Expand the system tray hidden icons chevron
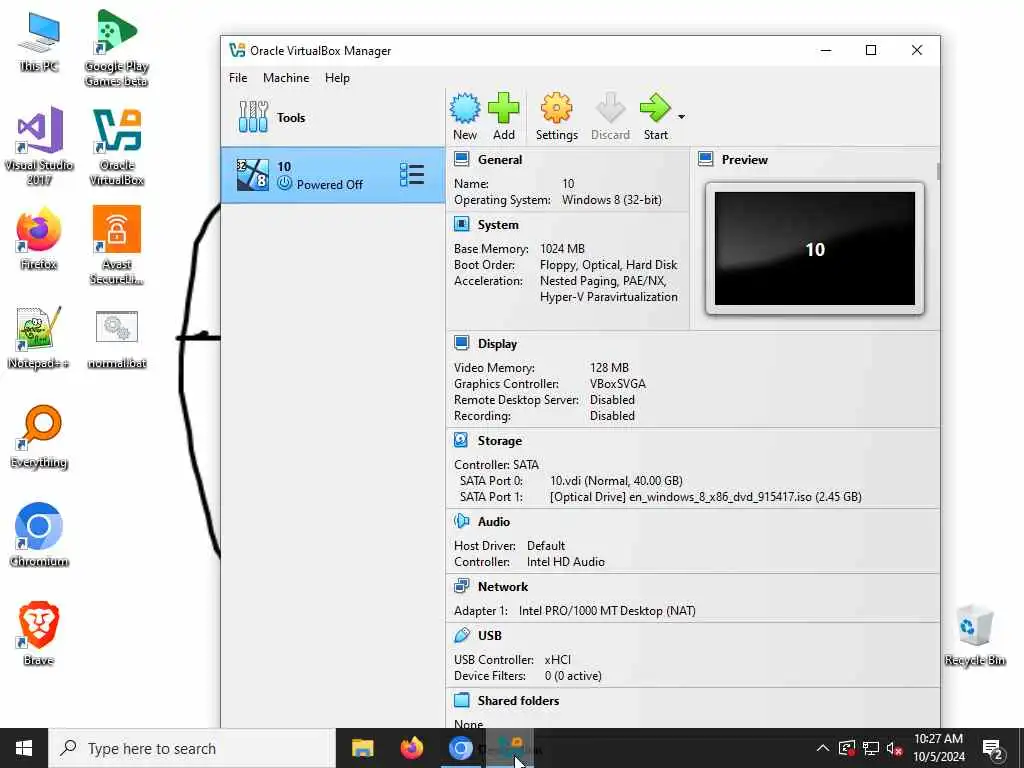The image size is (1024, 768). coord(823,748)
